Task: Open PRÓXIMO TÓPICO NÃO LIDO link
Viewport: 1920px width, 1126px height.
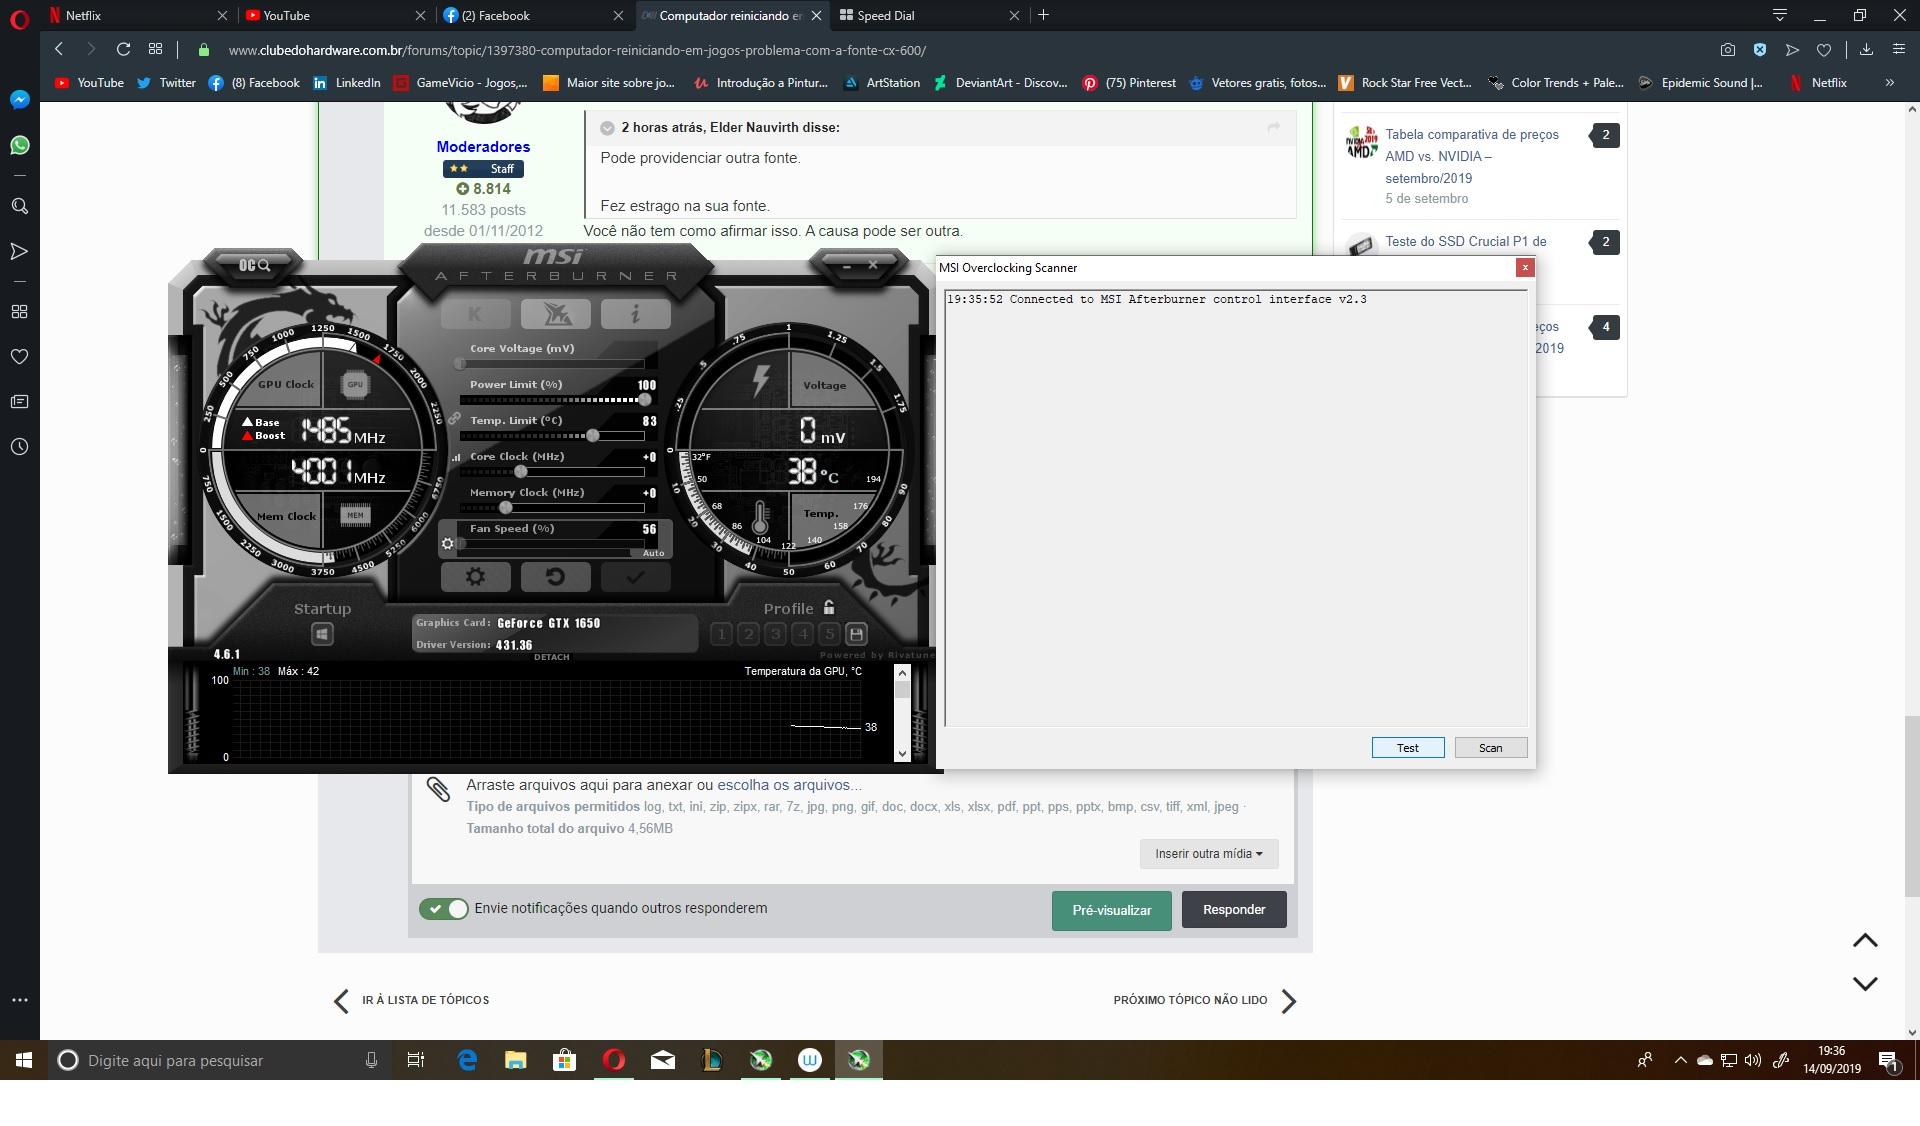Action: click(1205, 1000)
